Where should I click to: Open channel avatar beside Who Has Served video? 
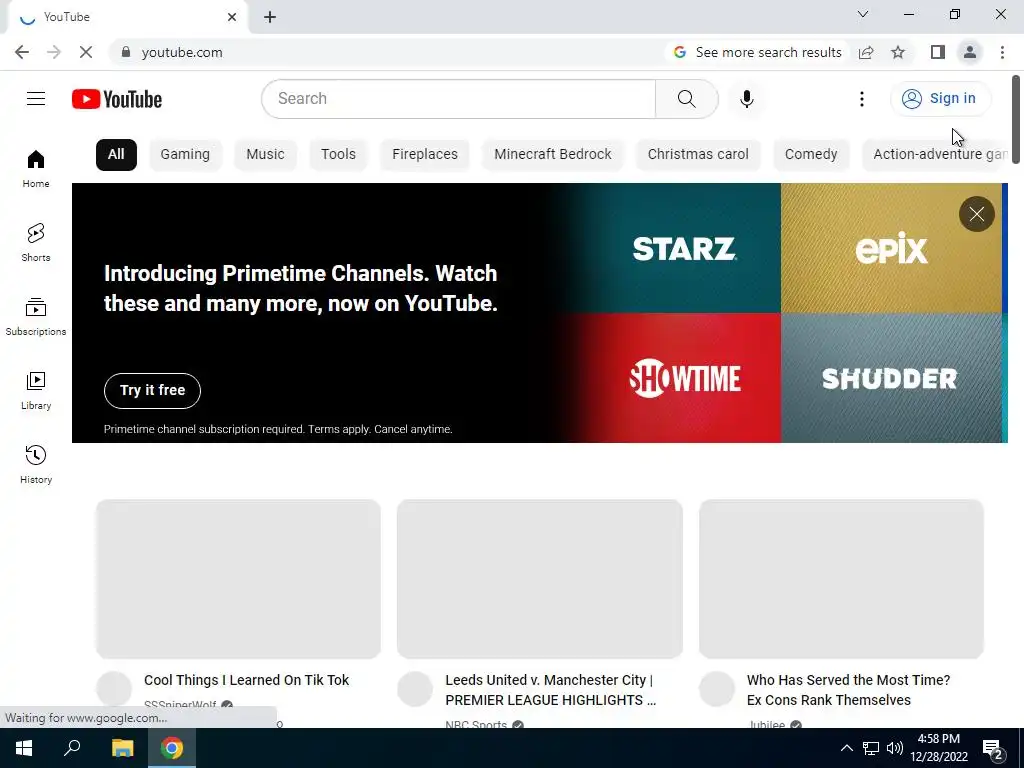tap(717, 689)
